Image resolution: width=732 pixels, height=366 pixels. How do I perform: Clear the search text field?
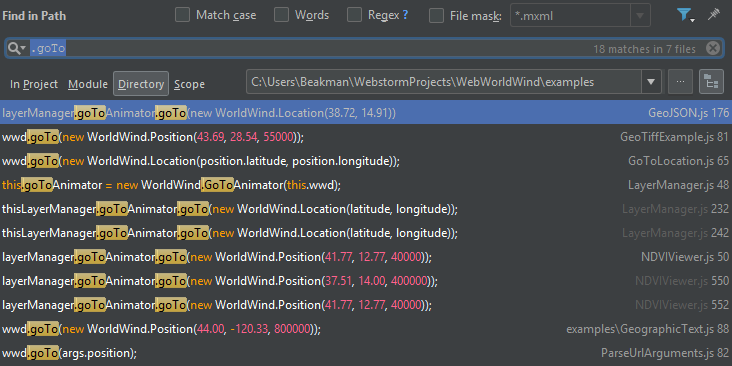713,48
